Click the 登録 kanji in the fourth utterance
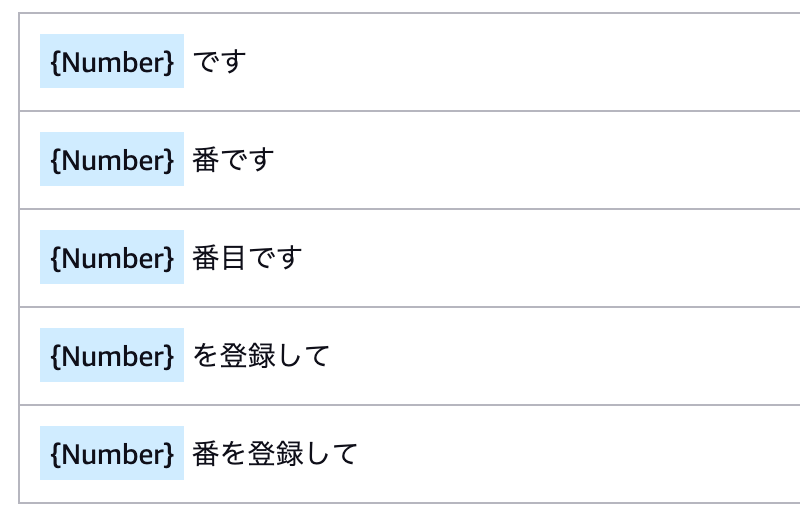 (x=248, y=355)
